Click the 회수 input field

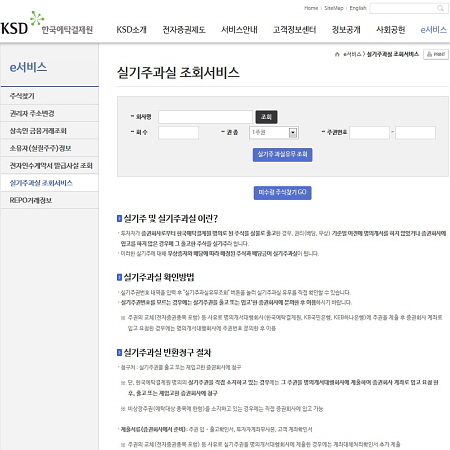click(178, 133)
